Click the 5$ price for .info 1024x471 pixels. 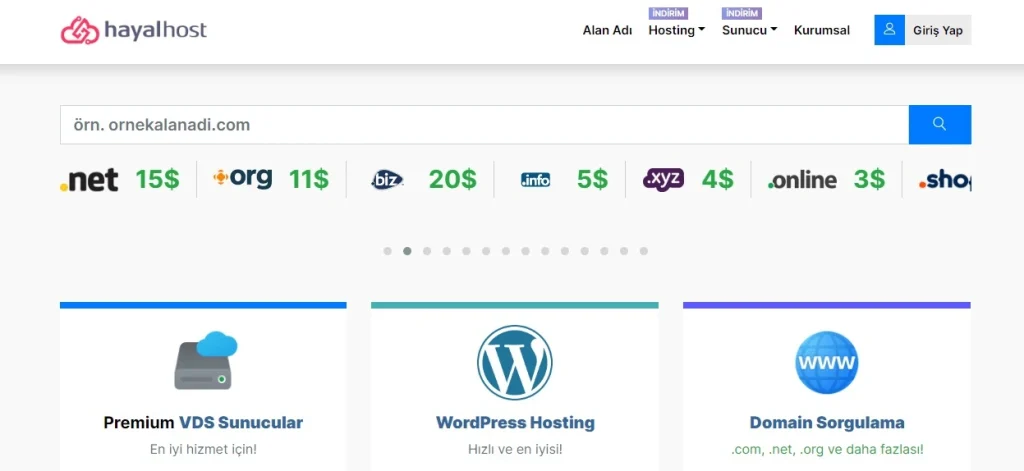click(592, 179)
